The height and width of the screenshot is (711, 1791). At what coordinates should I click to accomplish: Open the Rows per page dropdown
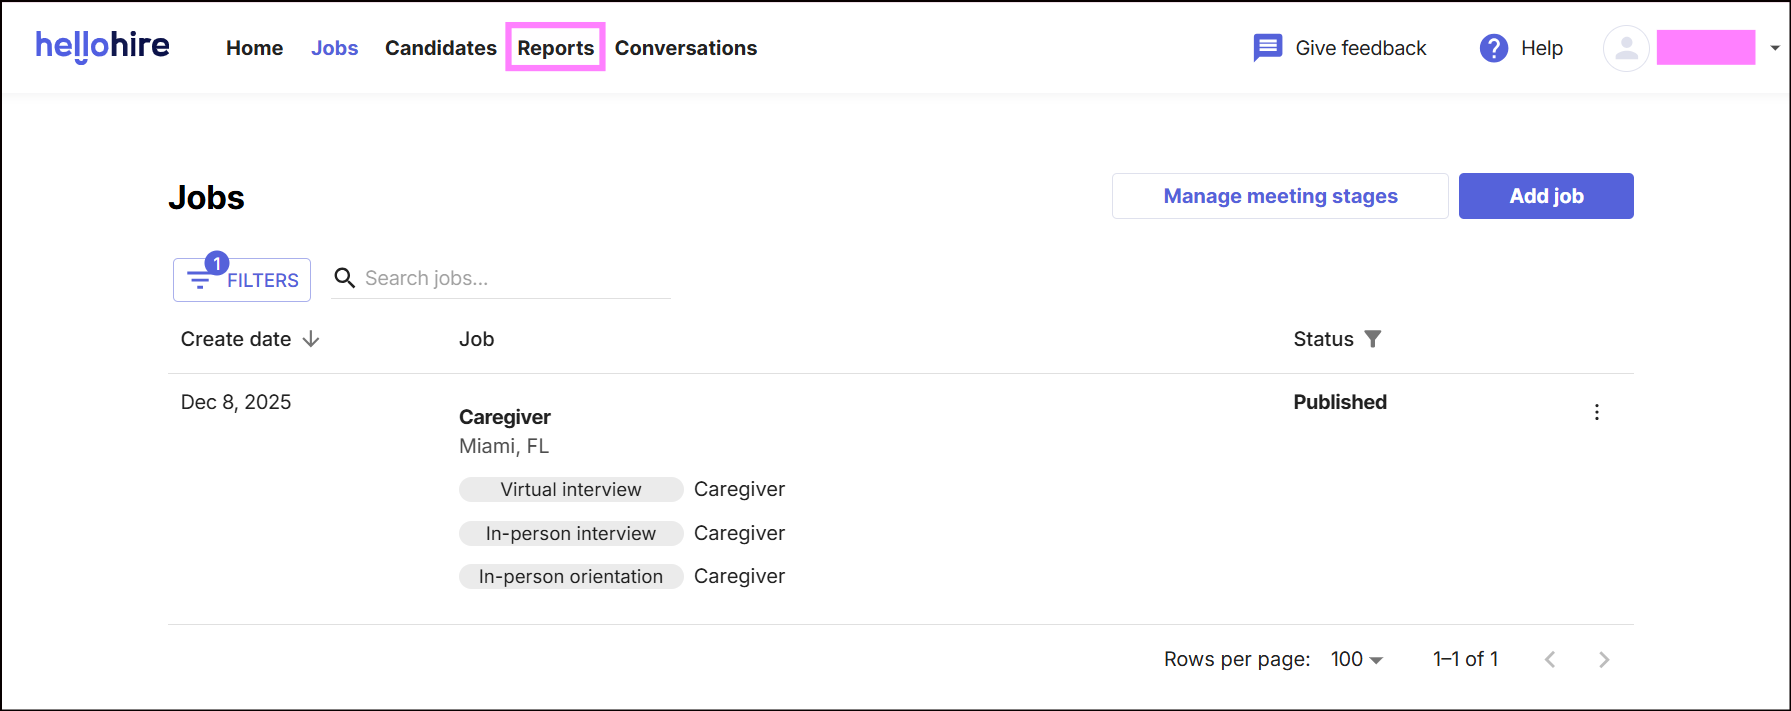[1357, 659]
